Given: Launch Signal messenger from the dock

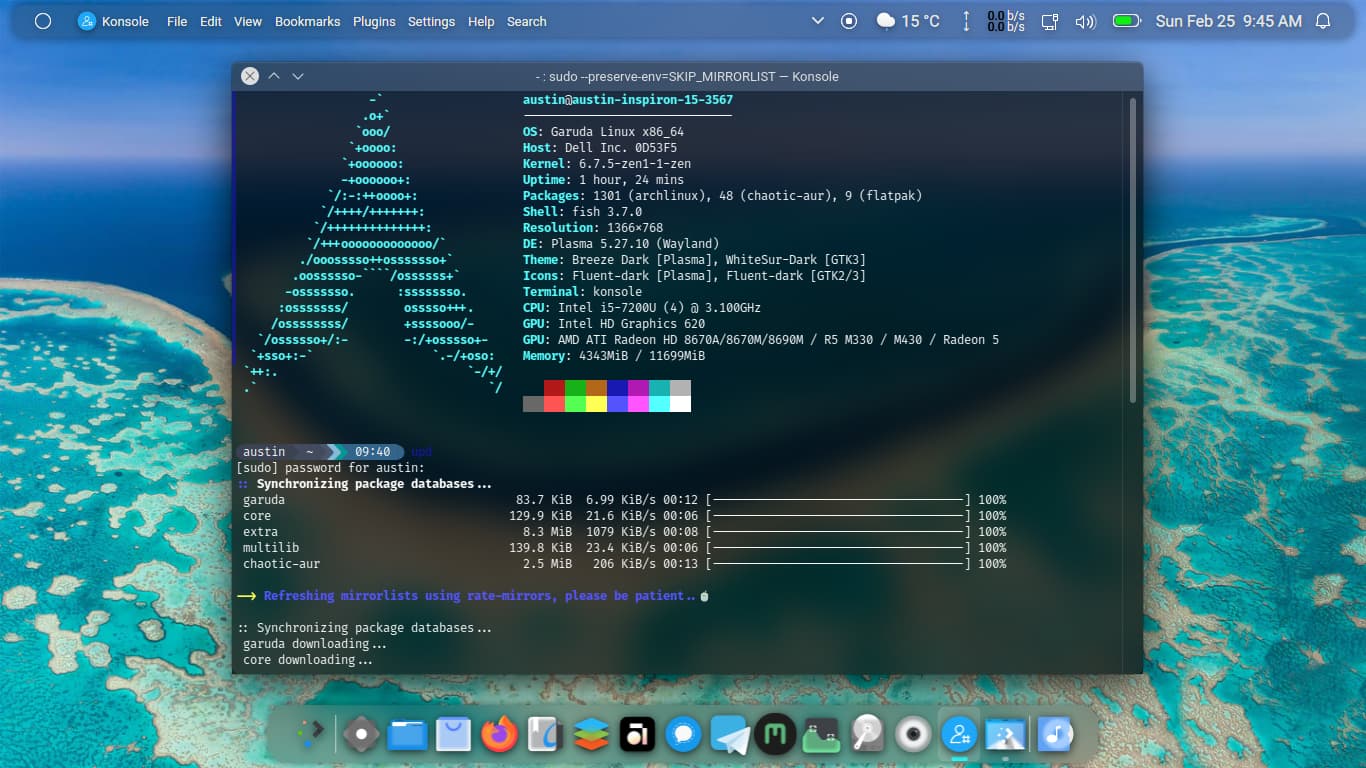Looking at the screenshot, I should (684, 735).
